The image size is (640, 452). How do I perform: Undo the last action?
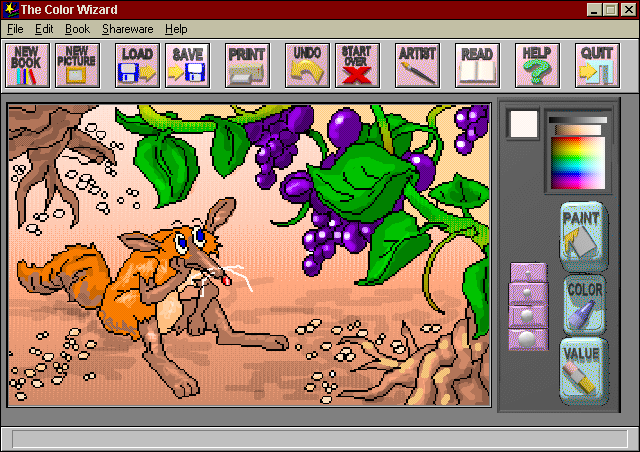307,65
